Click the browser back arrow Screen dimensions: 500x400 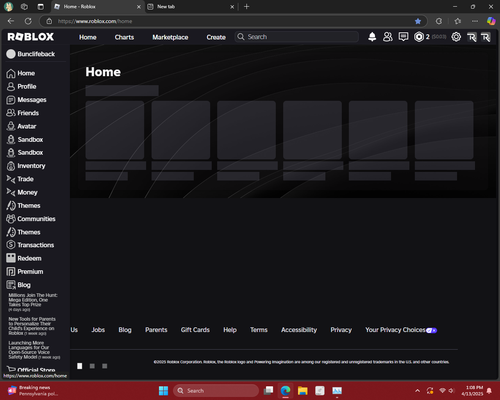[x=11, y=21]
